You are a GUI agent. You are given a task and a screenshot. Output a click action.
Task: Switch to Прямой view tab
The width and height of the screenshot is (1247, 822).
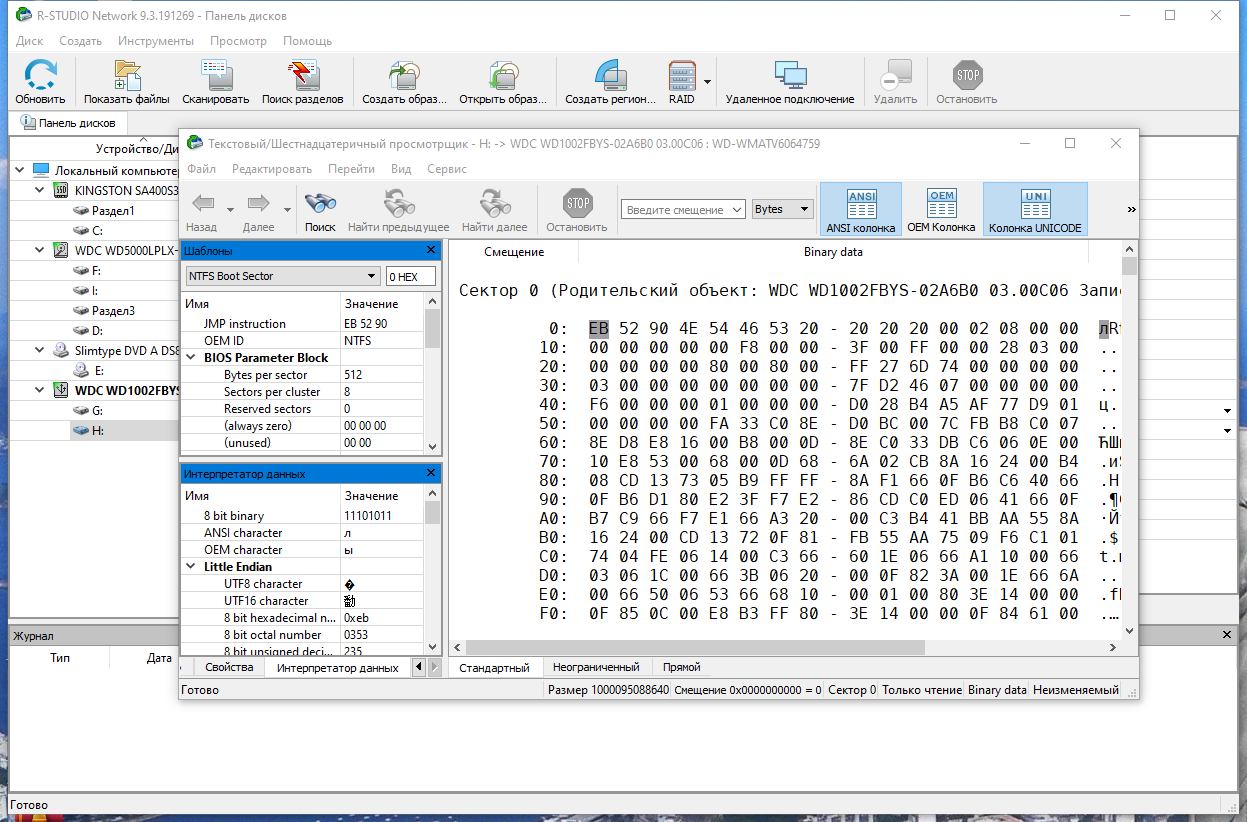[x=682, y=667]
